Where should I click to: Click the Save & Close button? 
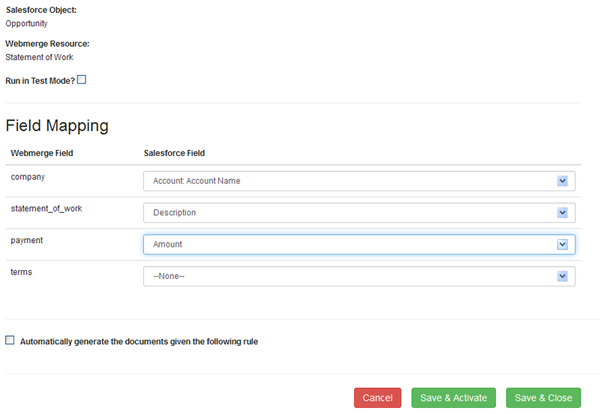[x=543, y=398]
